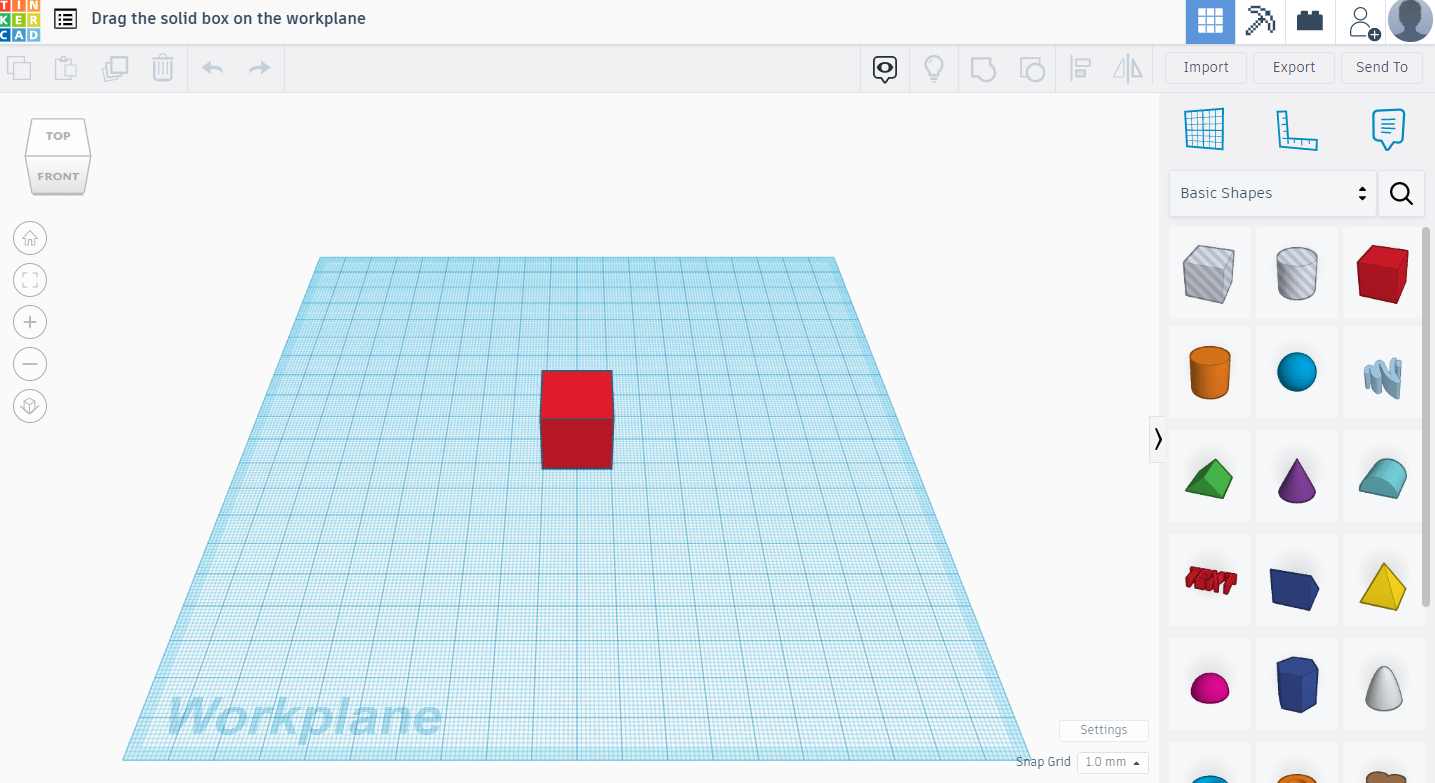Select the red Text shape
Viewport: 1435px width, 783px height.
1209,580
